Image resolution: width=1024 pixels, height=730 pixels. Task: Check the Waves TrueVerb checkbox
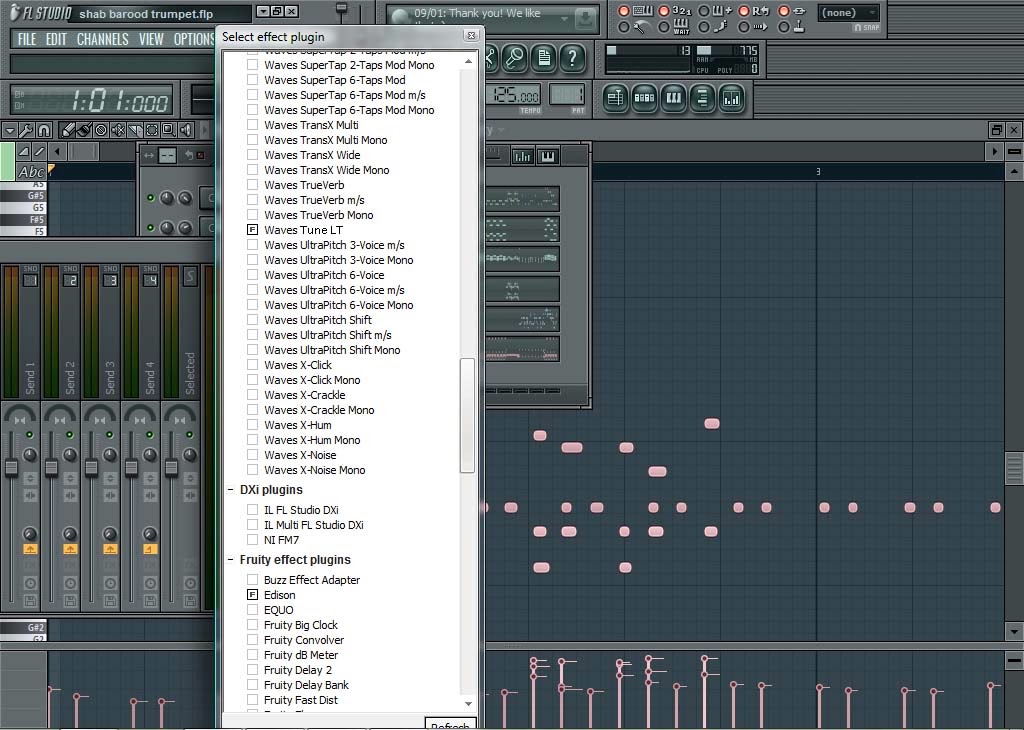252,185
